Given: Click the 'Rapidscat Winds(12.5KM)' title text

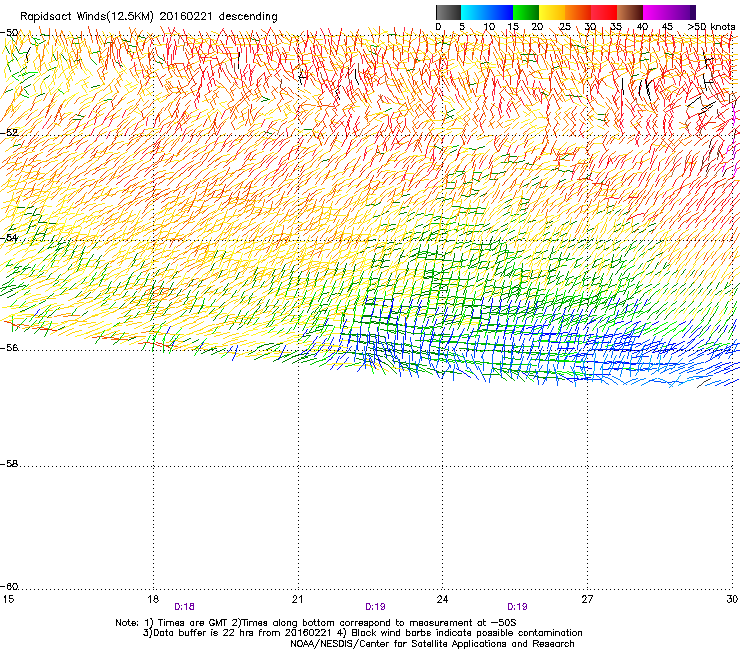Looking at the screenshot, I should tap(86, 17).
